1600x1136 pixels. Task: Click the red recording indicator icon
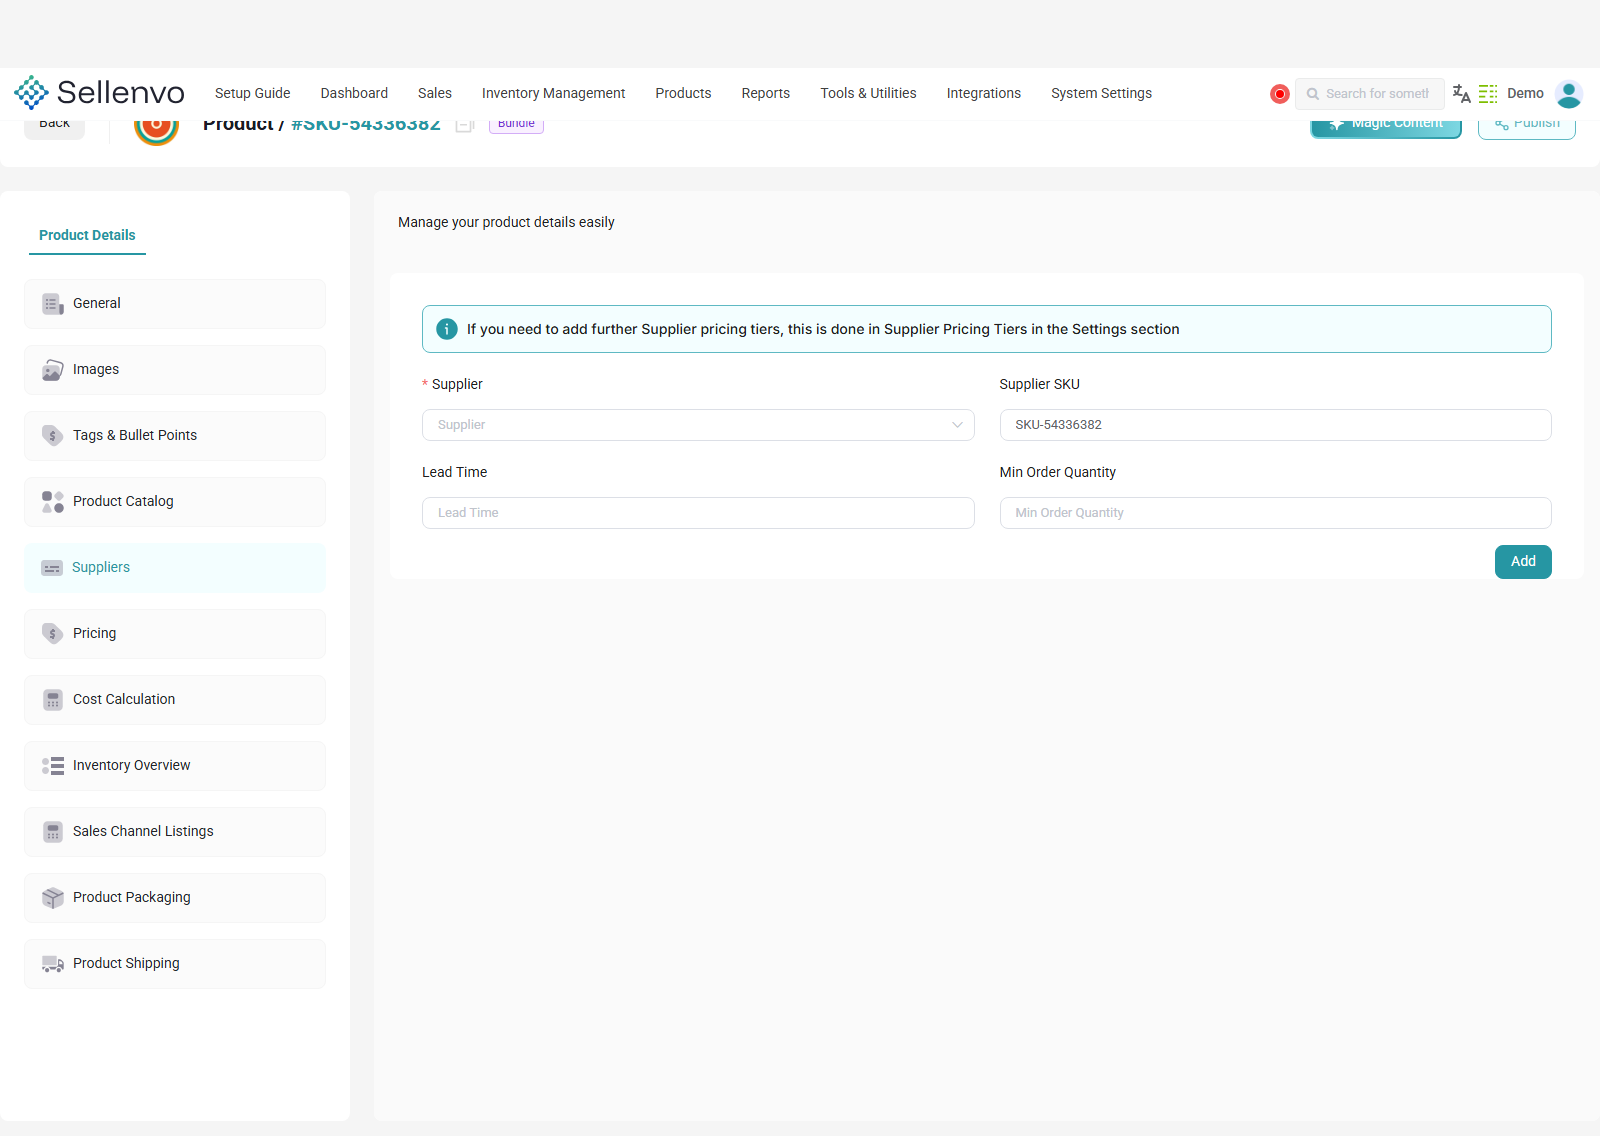[x=1280, y=94]
